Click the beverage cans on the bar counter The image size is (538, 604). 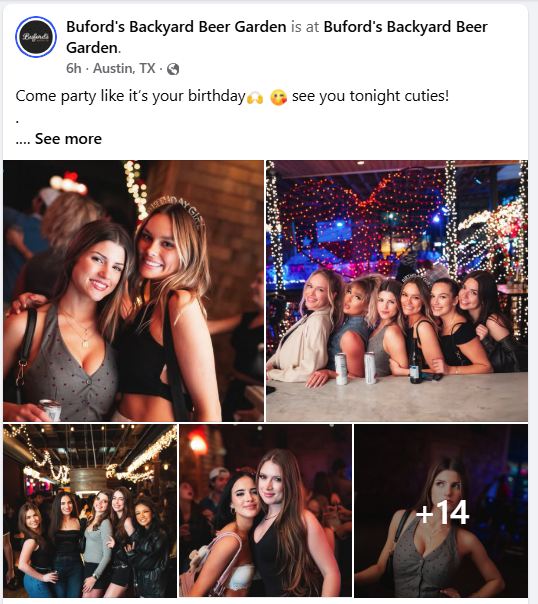pyautogui.click(x=355, y=368)
